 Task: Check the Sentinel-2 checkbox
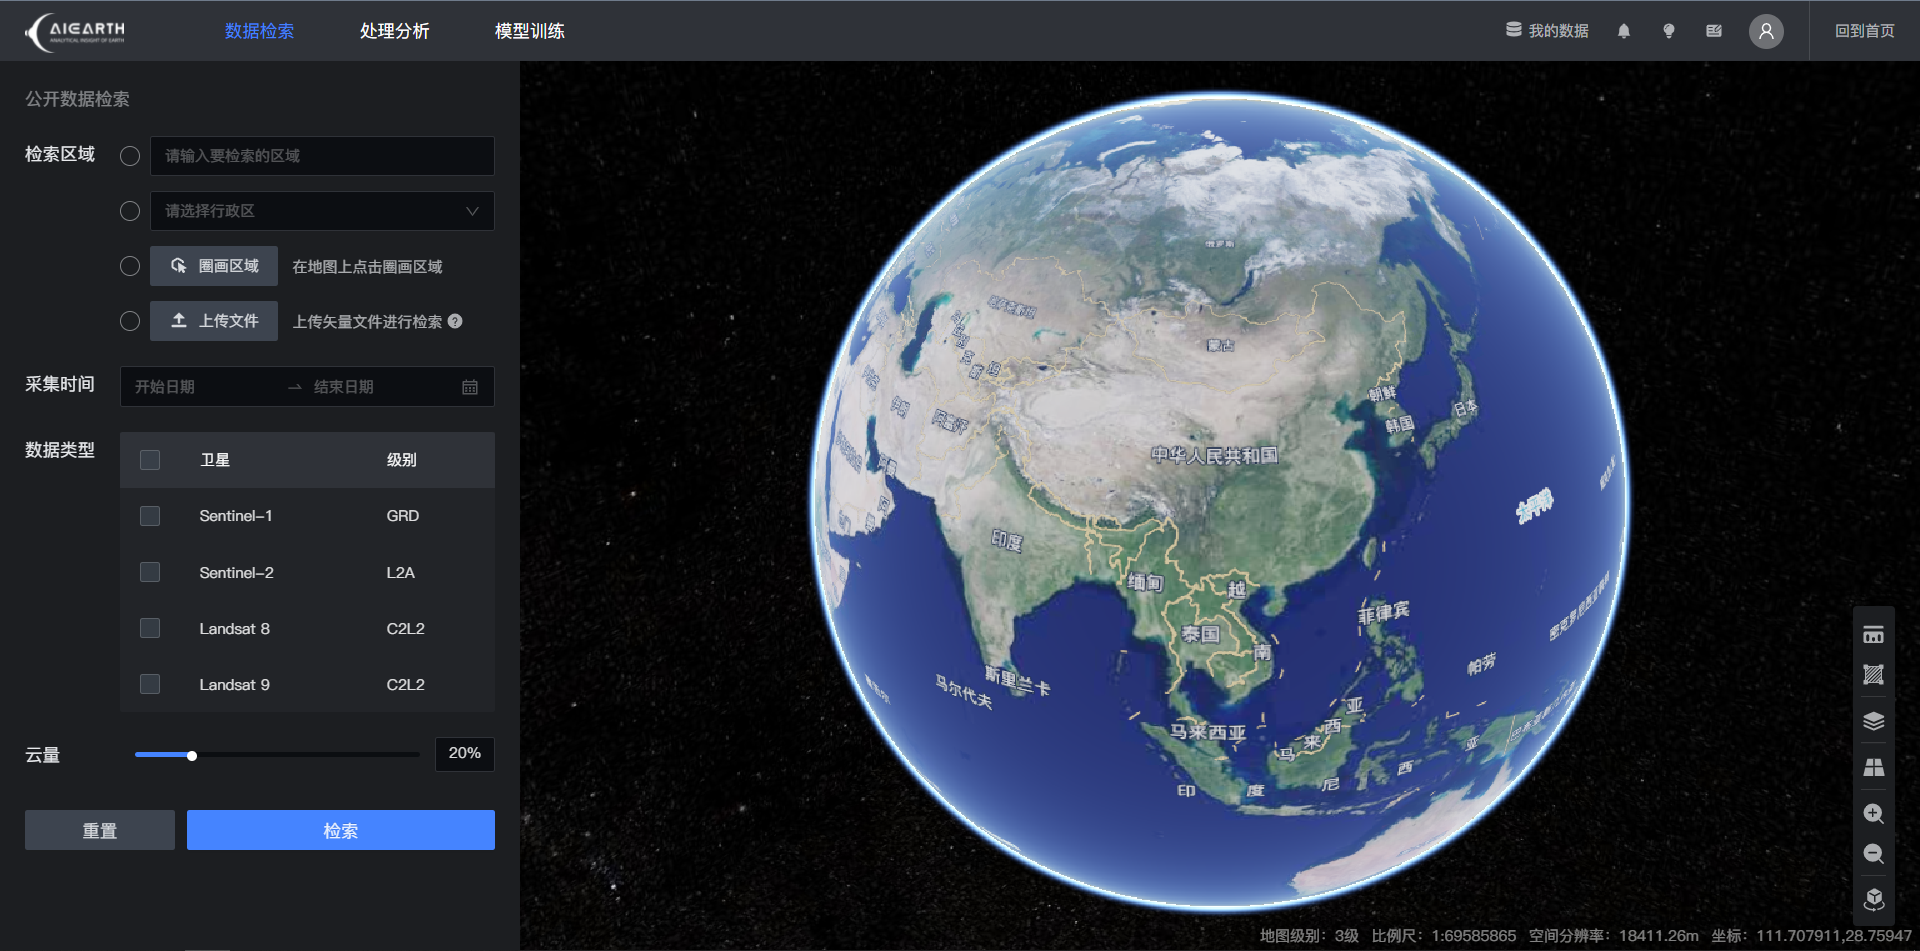(150, 572)
